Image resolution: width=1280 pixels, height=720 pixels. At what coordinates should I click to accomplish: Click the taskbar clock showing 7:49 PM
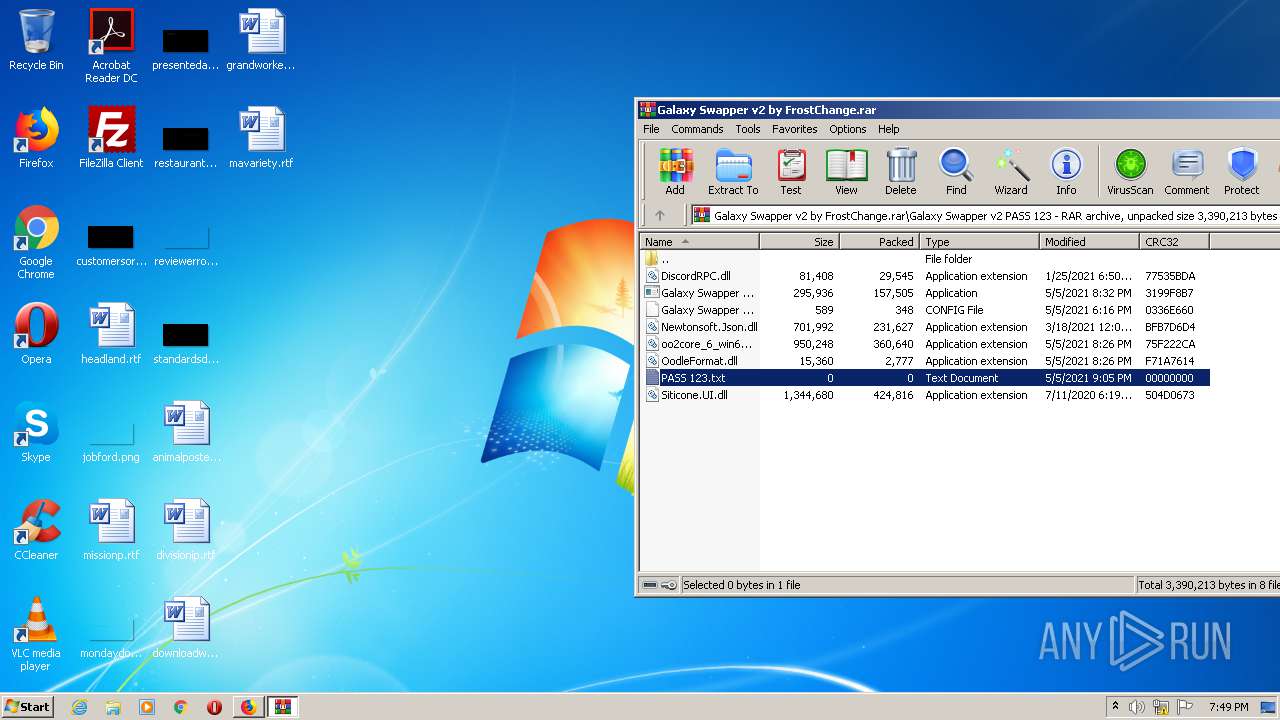tap(1228, 707)
